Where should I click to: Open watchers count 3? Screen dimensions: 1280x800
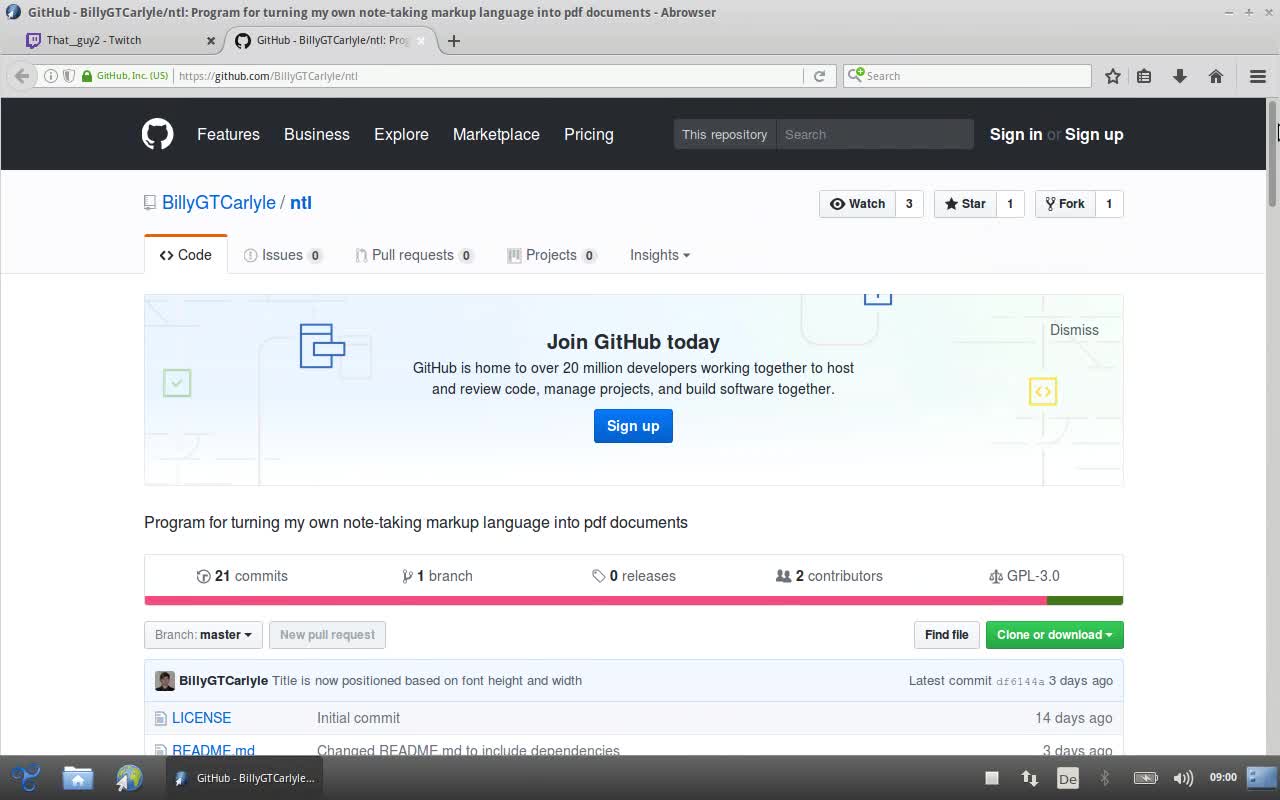[909, 204]
